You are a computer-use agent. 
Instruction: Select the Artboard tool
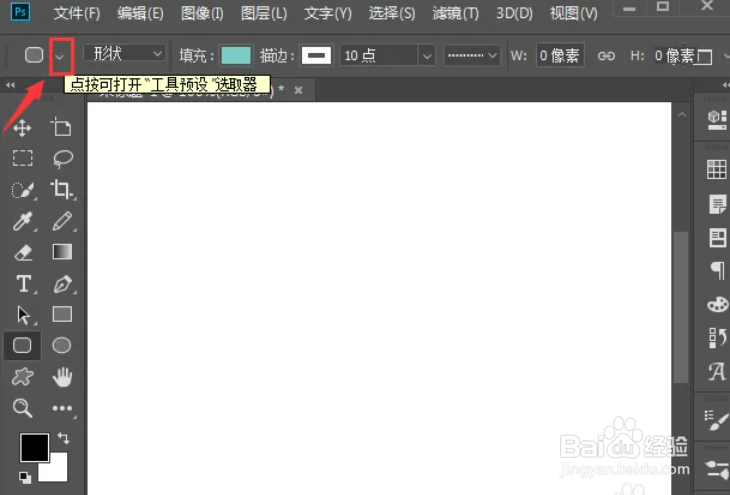[61, 127]
